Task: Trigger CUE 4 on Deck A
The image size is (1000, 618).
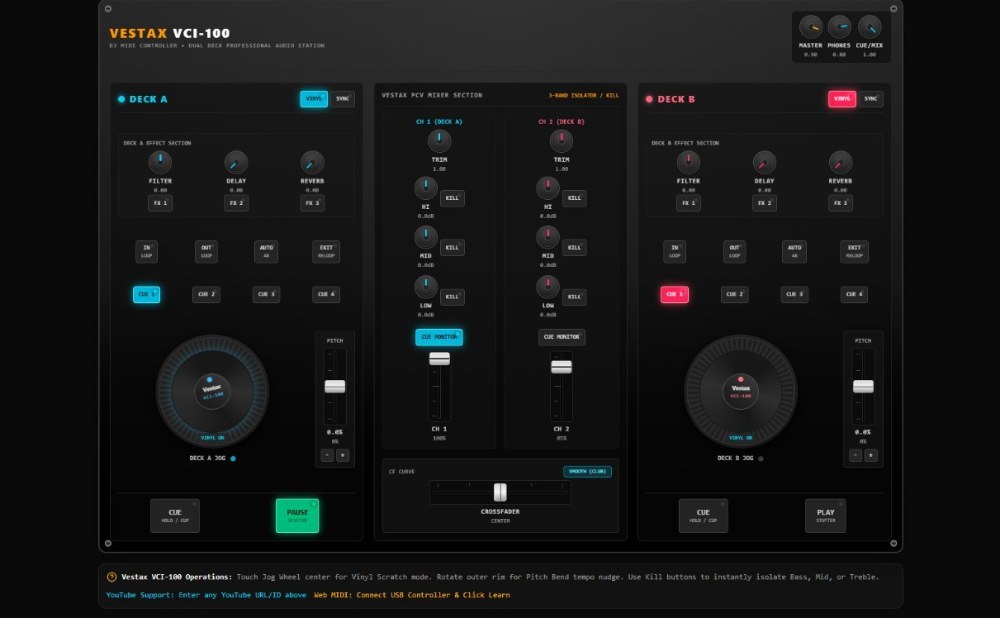Action: (x=326, y=294)
